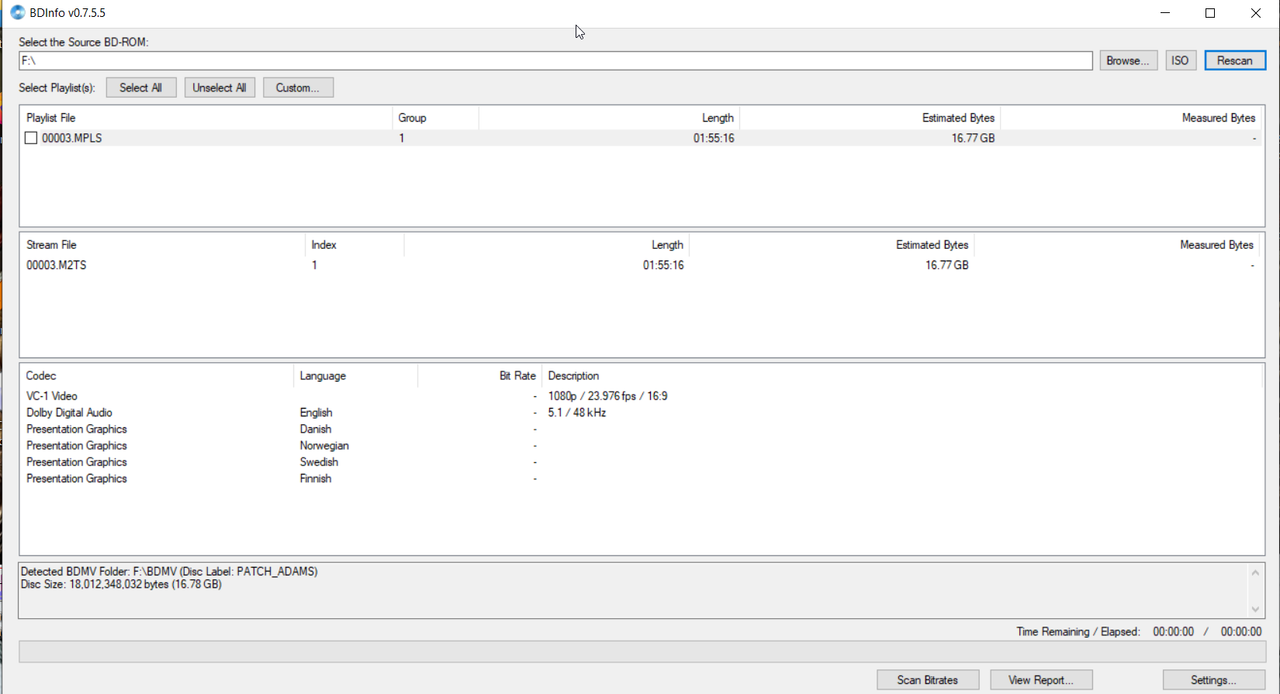Start Scan Bitrates
1280x694 pixels.
click(x=927, y=680)
